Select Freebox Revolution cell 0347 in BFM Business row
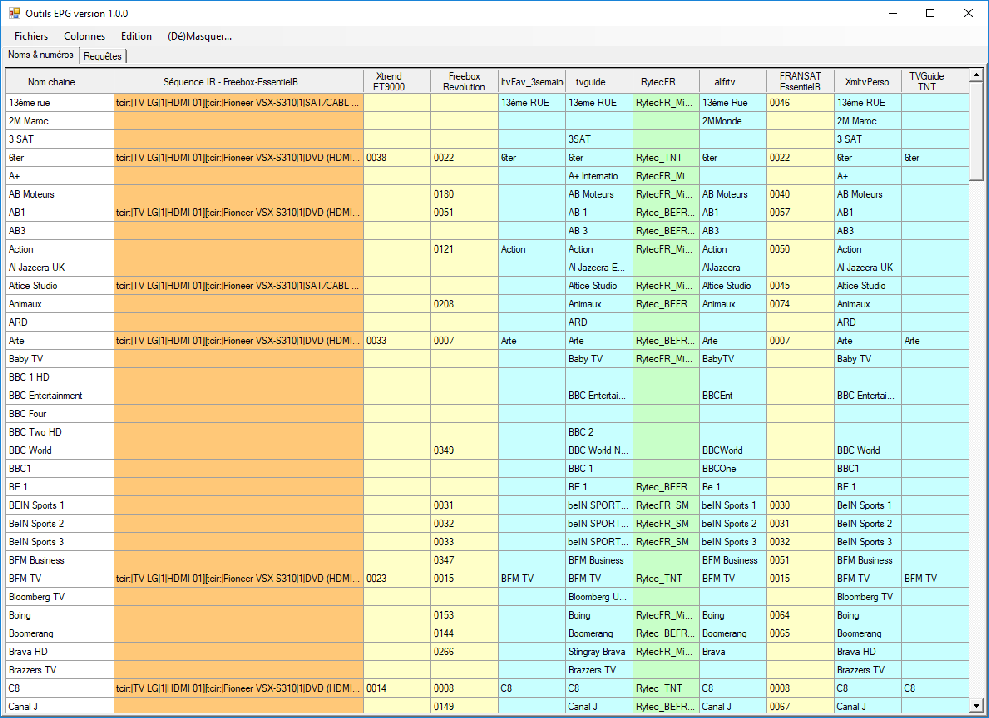 coord(465,560)
